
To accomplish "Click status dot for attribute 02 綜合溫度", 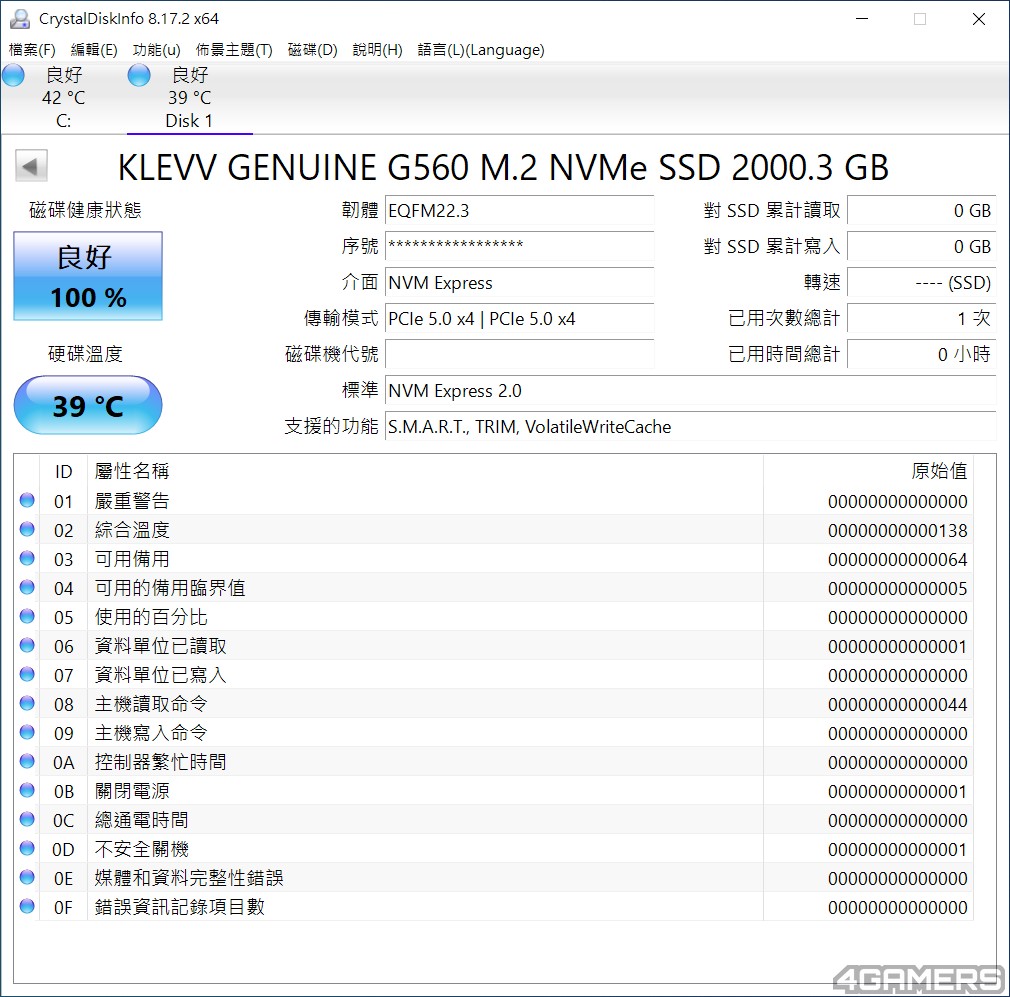I will pyautogui.click(x=27, y=529).
